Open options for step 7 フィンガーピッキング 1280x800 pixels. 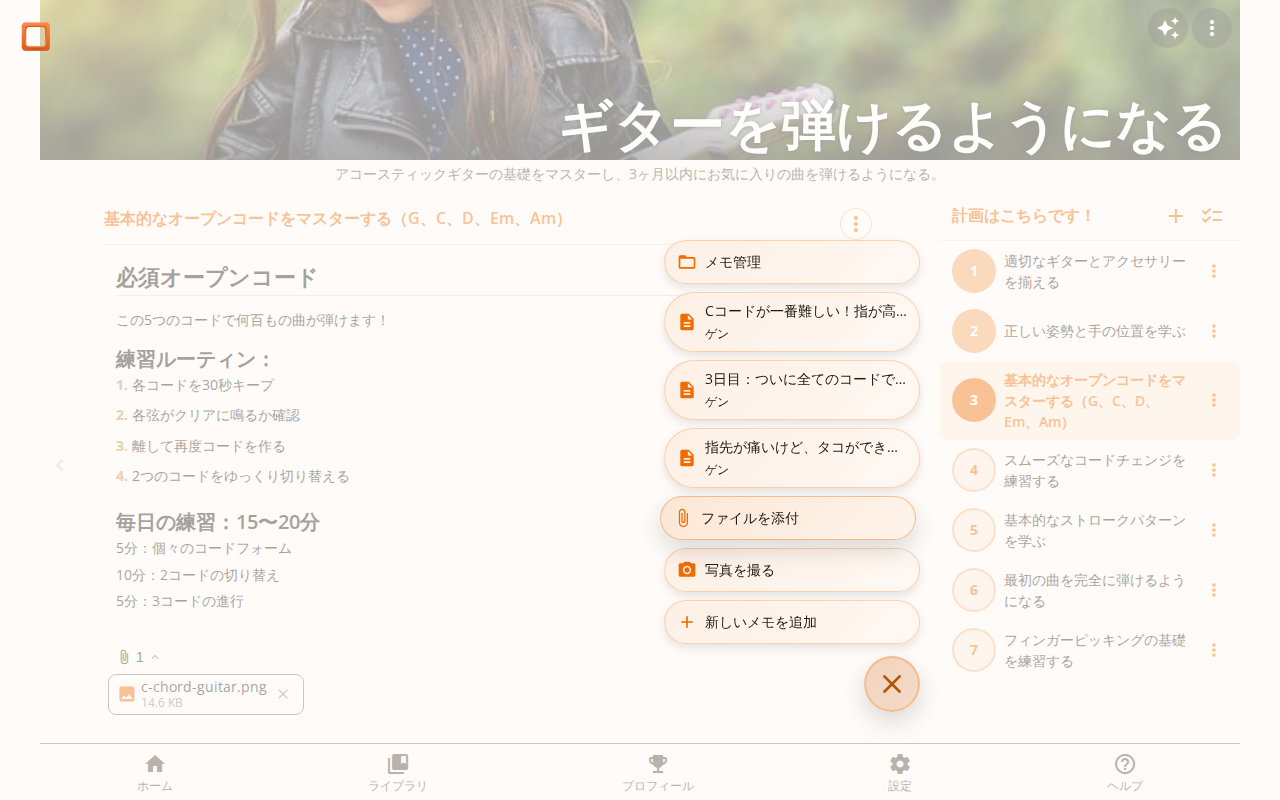pos(1214,650)
